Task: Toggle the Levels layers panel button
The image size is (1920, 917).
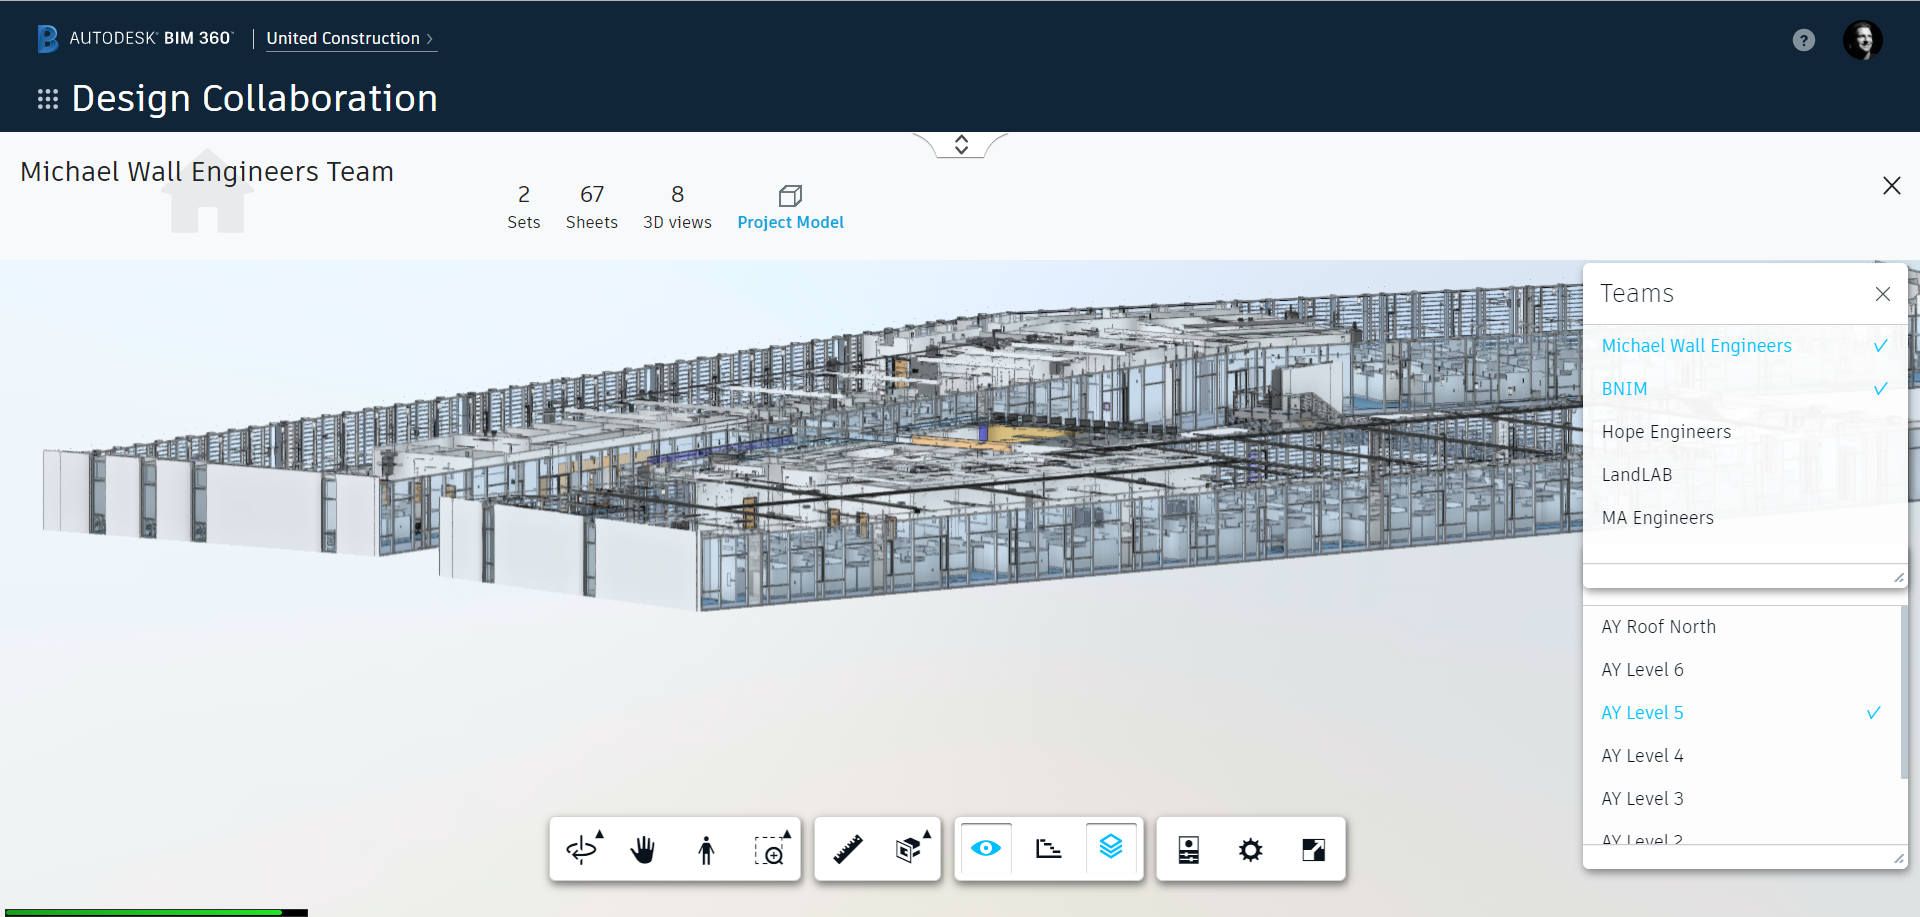Action: pos(1111,849)
